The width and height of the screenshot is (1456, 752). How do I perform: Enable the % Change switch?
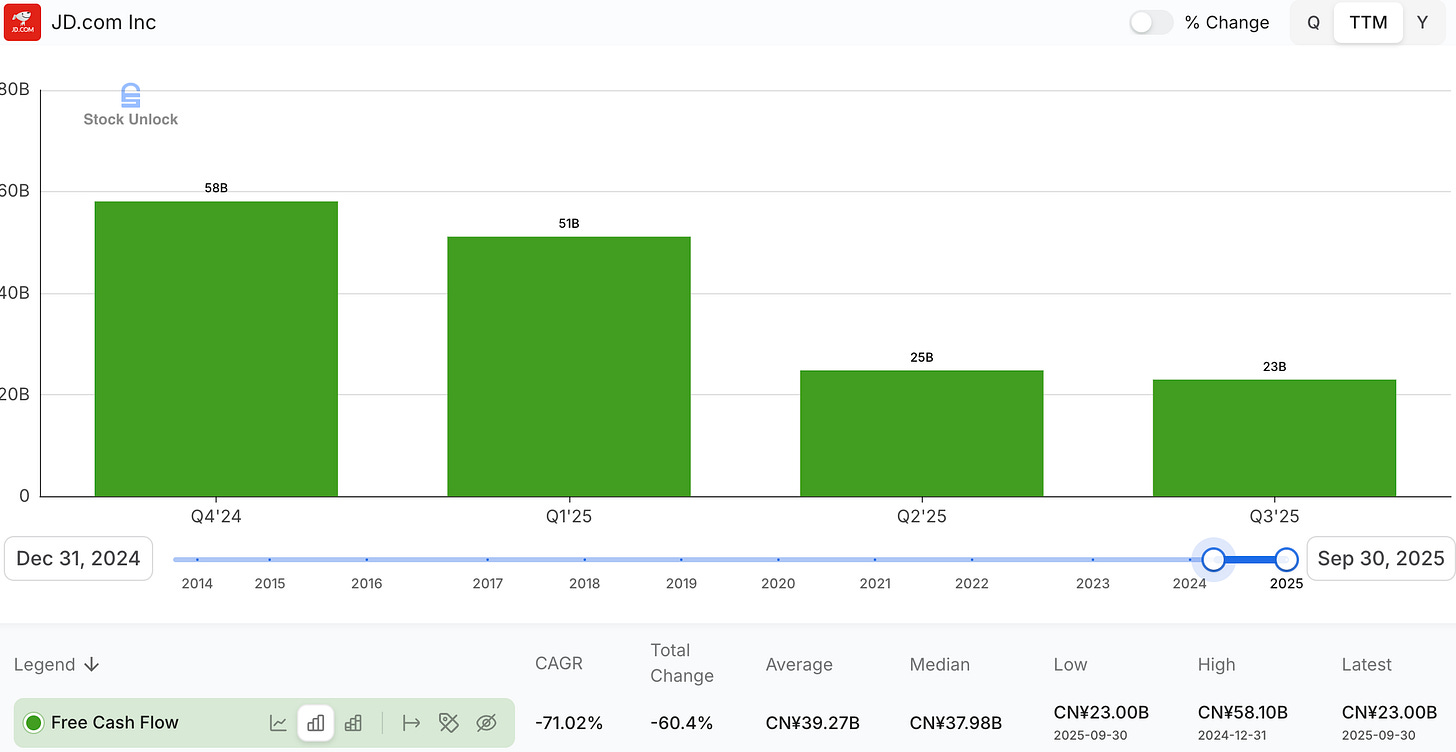pyautogui.click(x=1150, y=22)
